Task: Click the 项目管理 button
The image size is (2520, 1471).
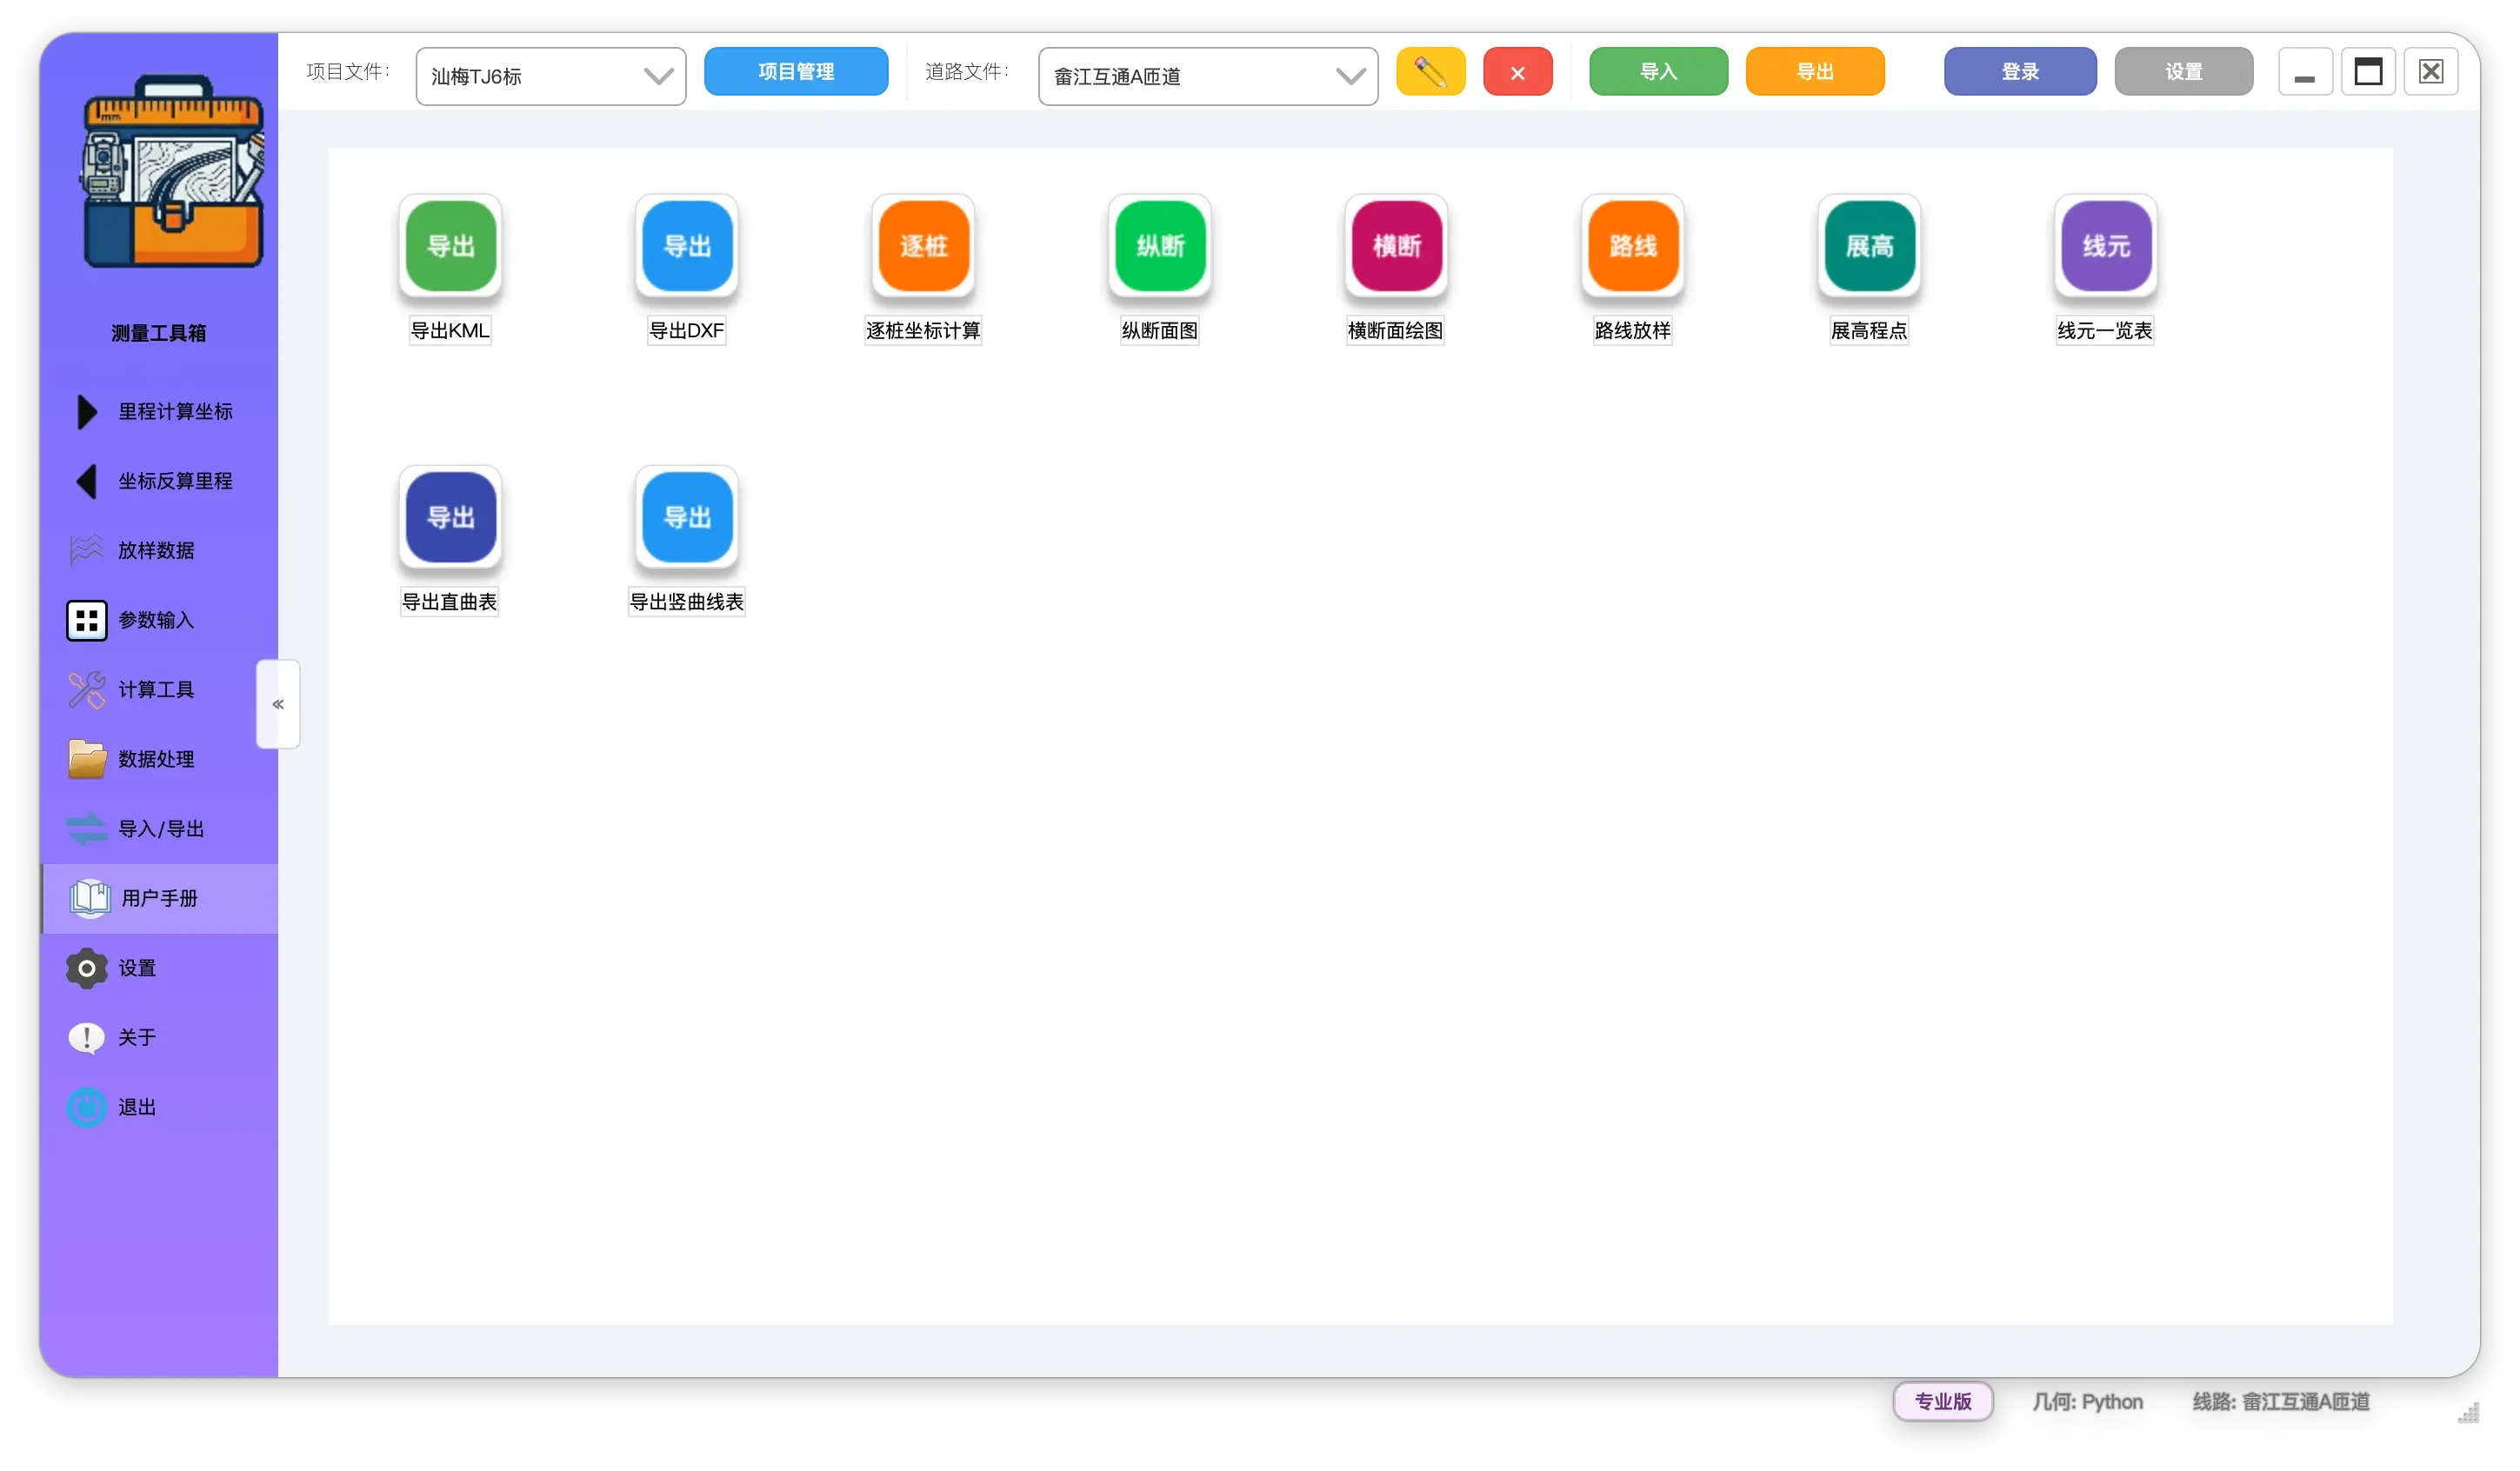Action: click(x=796, y=72)
